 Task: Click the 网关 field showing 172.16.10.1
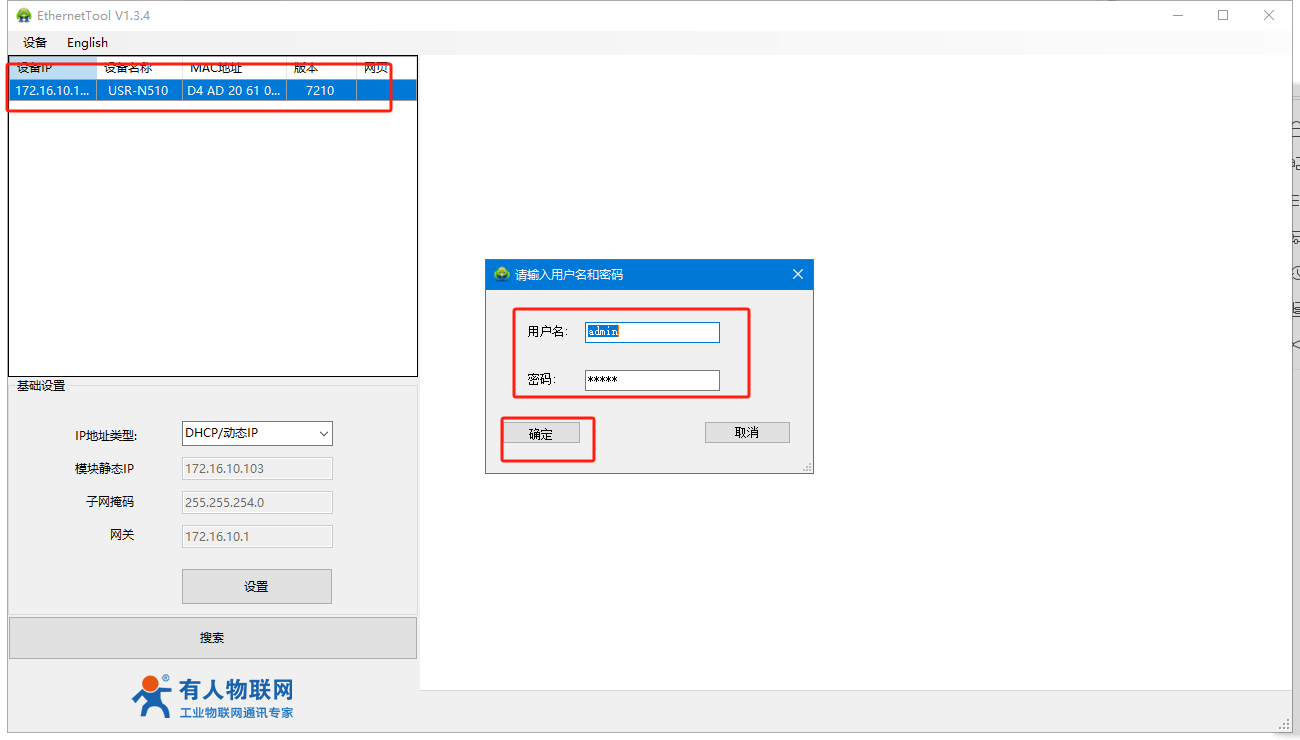pos(257,536)
